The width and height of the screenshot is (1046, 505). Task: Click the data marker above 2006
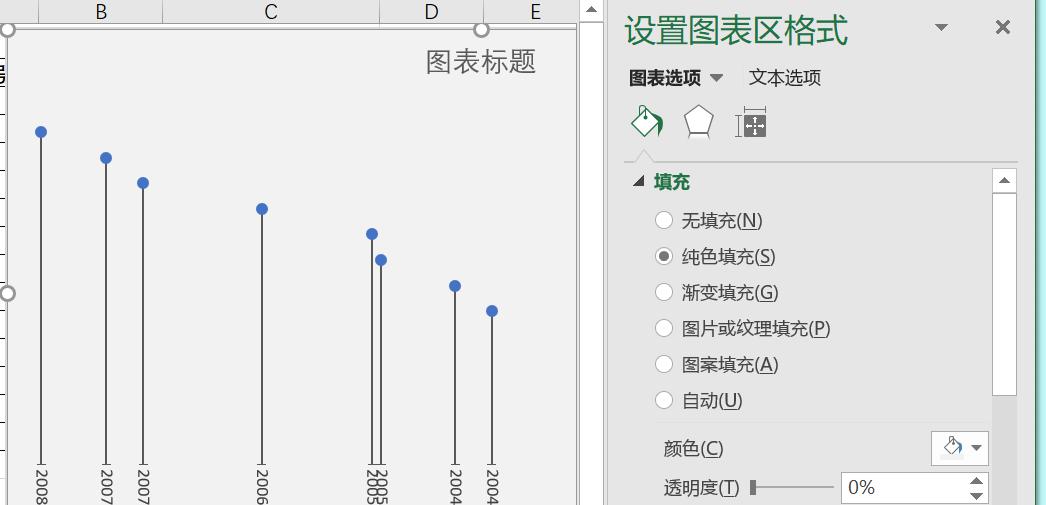pos(262,209)
